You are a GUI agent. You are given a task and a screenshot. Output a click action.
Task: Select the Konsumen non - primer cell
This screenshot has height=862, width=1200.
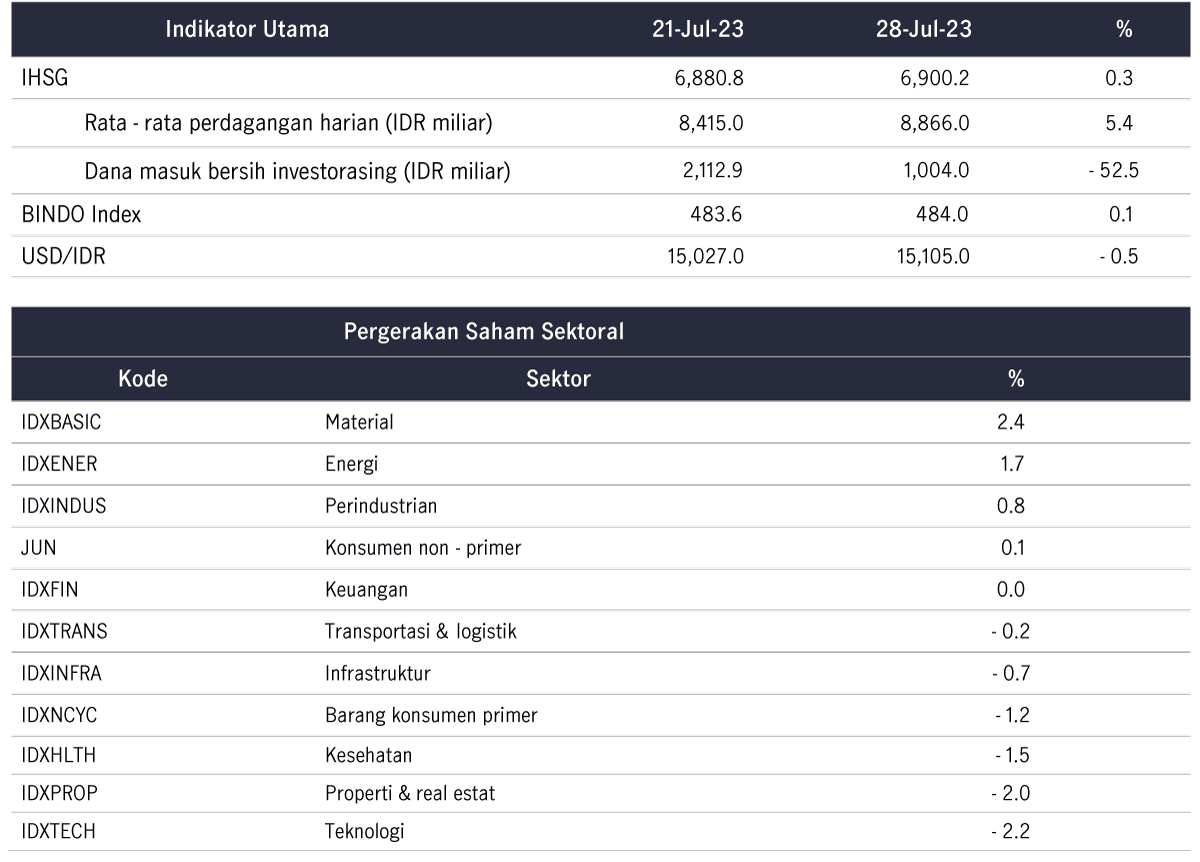point(423,548)
